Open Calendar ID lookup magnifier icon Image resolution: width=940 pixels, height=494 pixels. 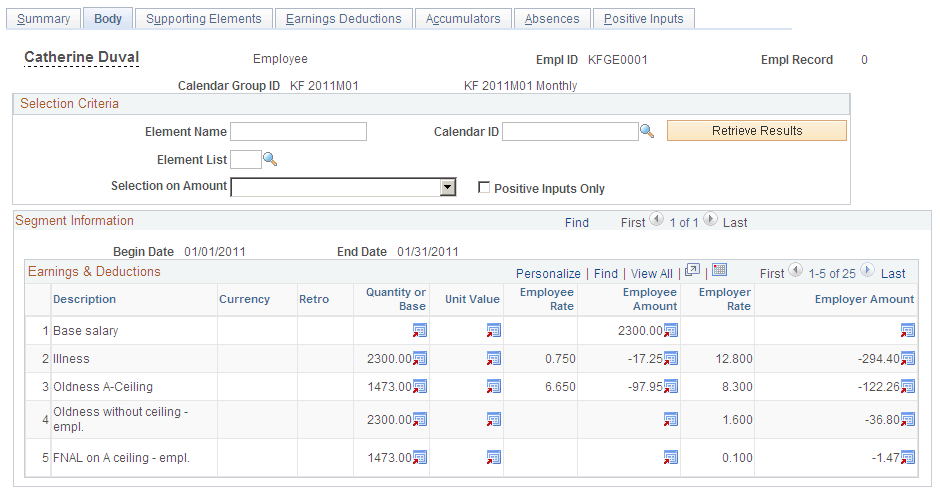click(647, 131)
